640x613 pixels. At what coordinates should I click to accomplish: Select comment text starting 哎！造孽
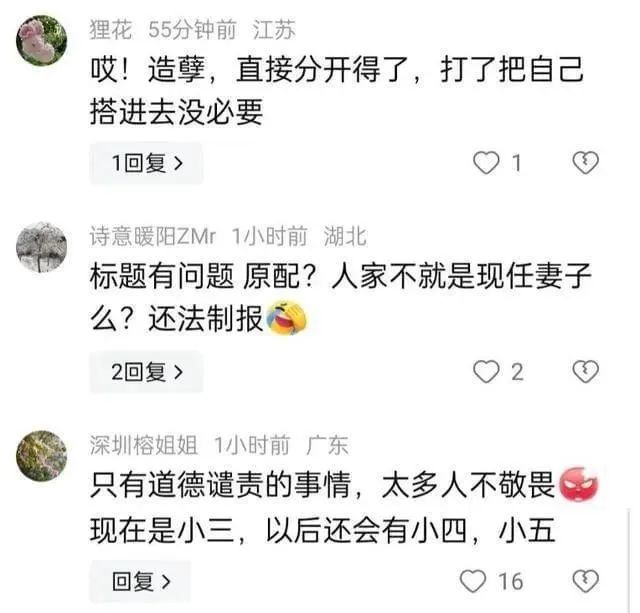click(337, 90)
